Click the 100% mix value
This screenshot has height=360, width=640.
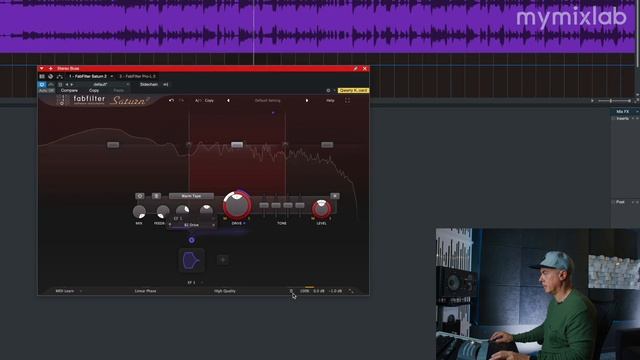click(x=304, y=291)
